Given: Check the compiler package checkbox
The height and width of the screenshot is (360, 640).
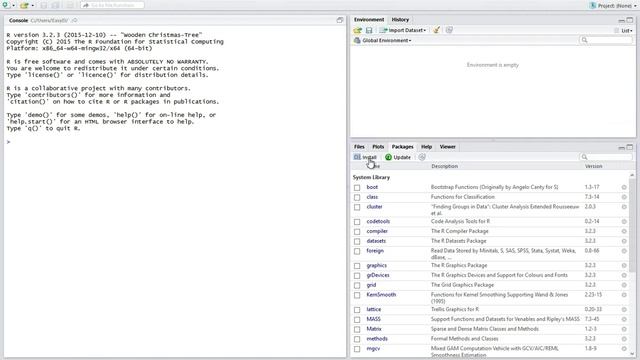Looking at the screenshot, I should pyautogui.click(x=357, y=231).
